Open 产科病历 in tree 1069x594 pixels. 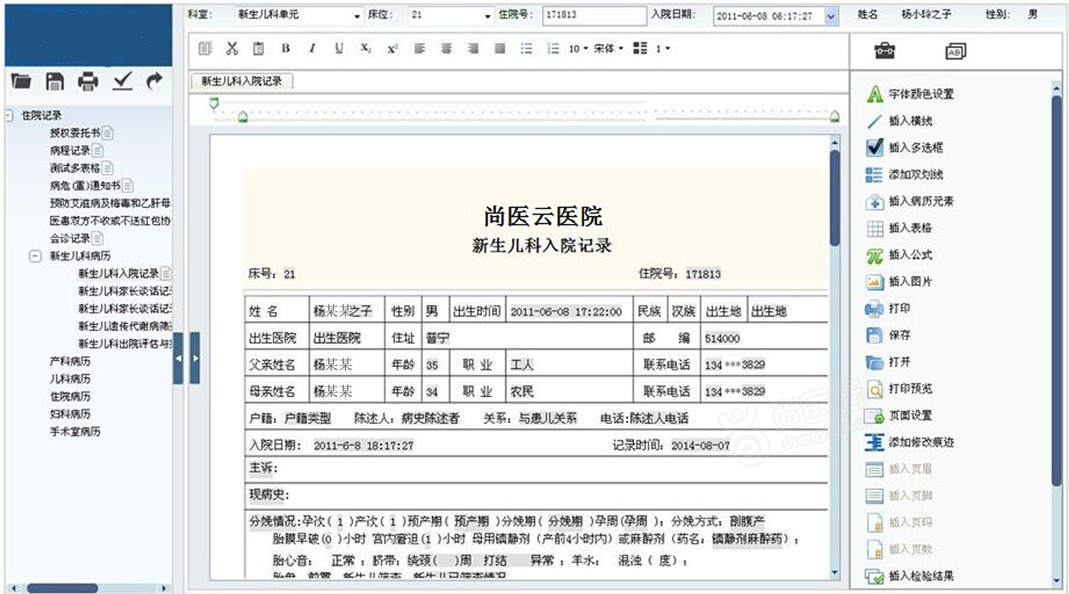tap(70, 361)
